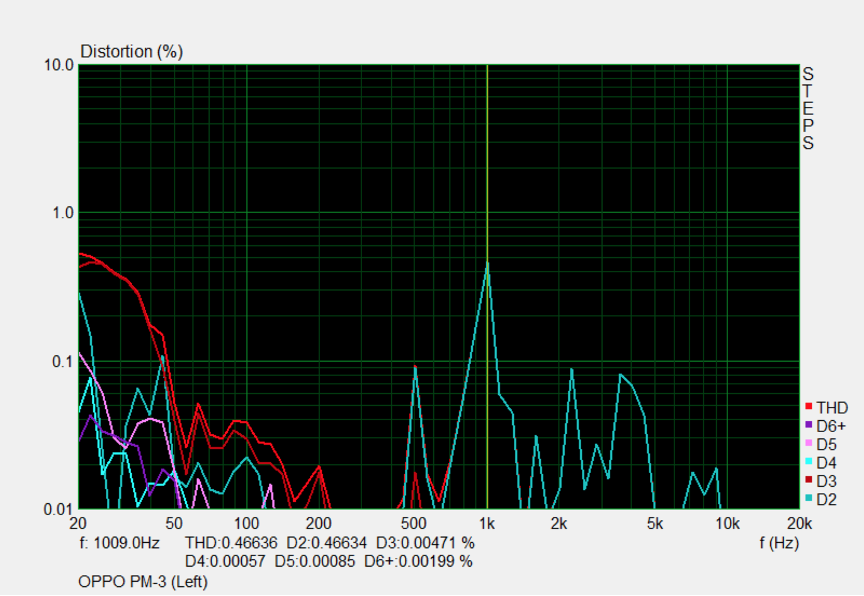Click the D4 legend label
The image size is (864, 596).
(x=827, y=463)
